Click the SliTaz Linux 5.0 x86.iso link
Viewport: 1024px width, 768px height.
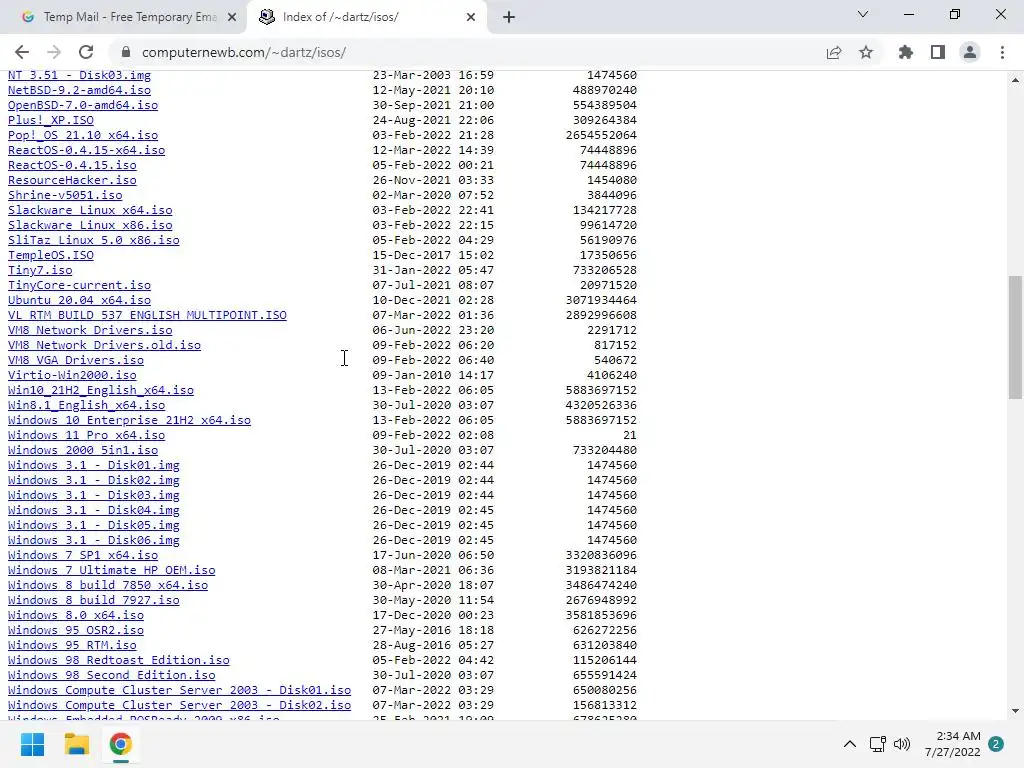pos(93,240)
